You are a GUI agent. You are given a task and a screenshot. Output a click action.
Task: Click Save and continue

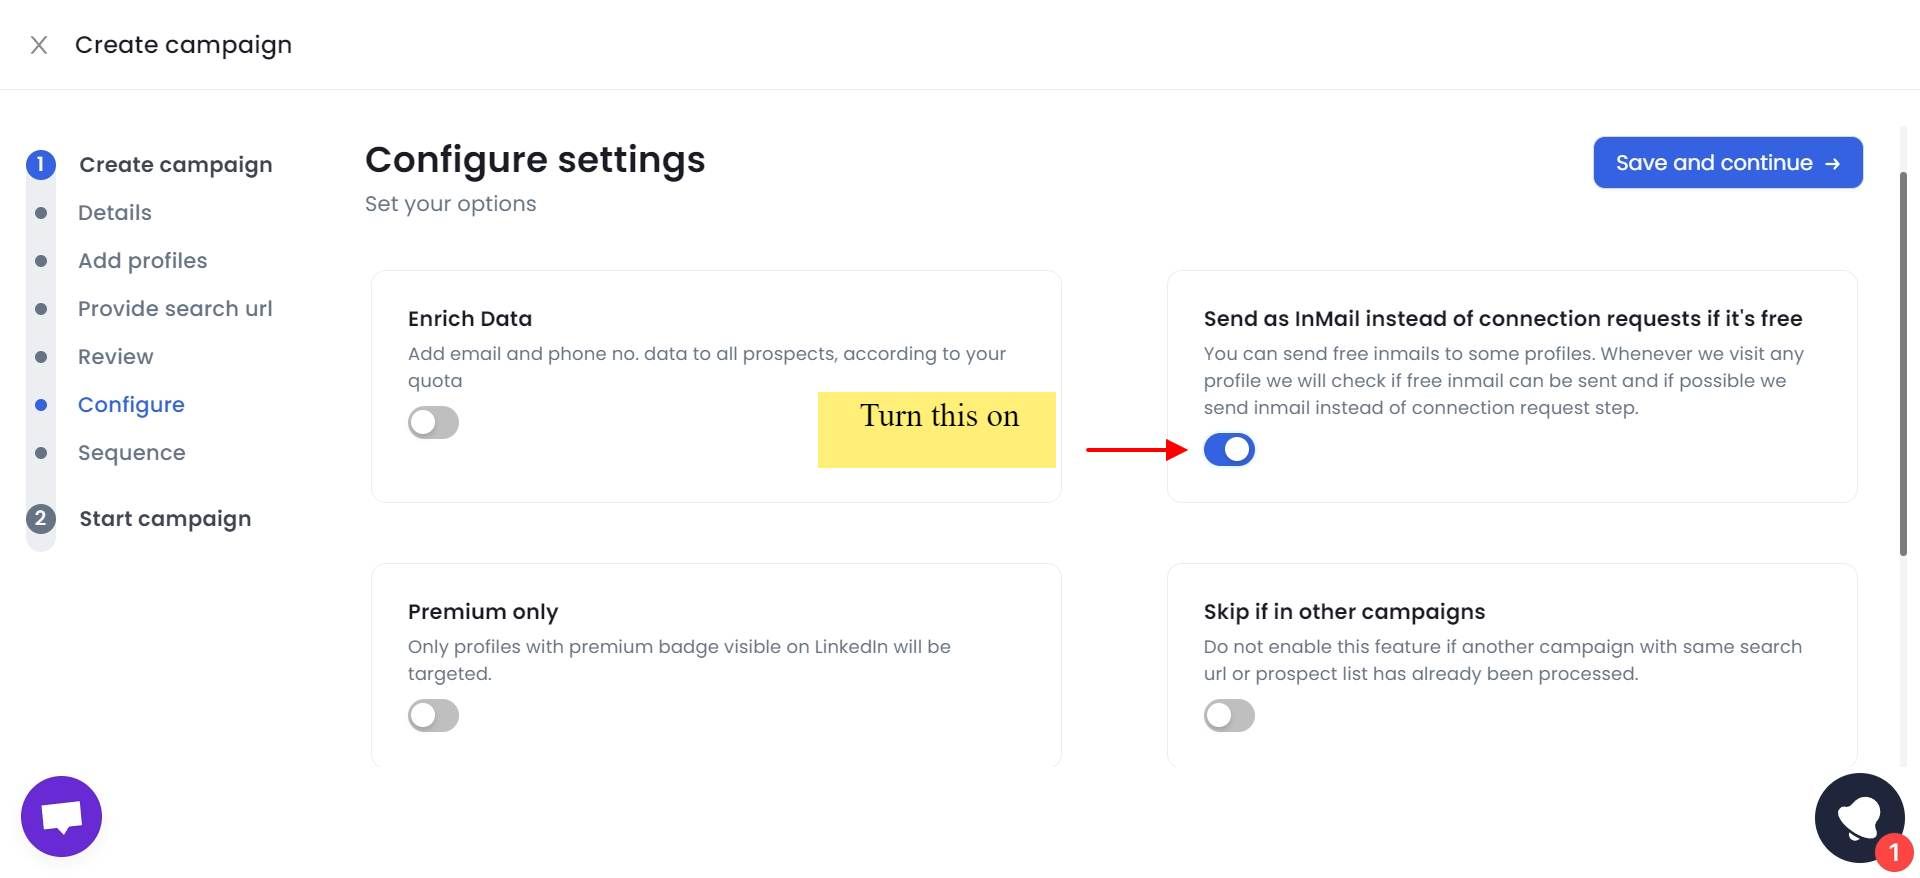tap(1727, 162)
